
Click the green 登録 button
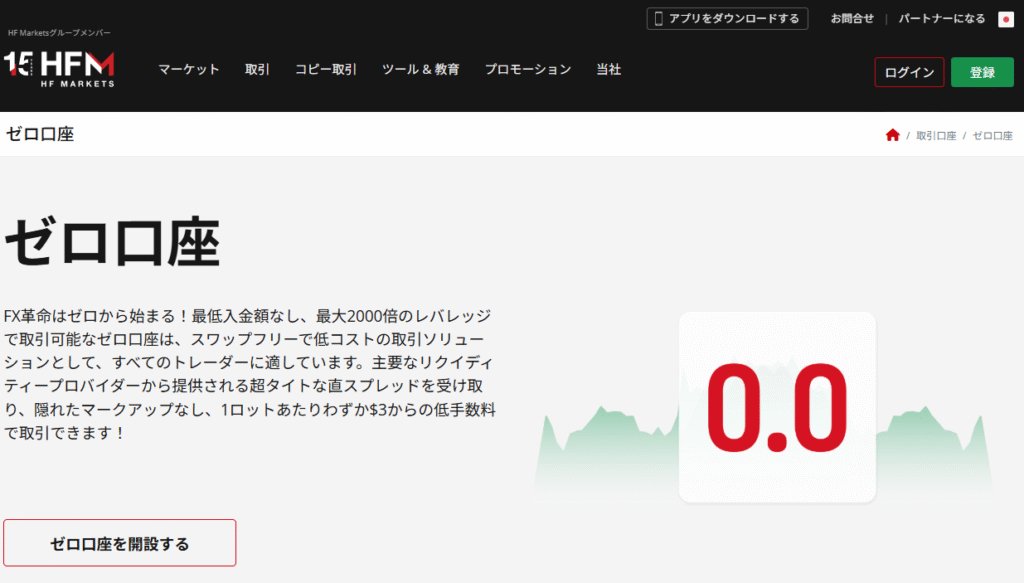point(981,72)
